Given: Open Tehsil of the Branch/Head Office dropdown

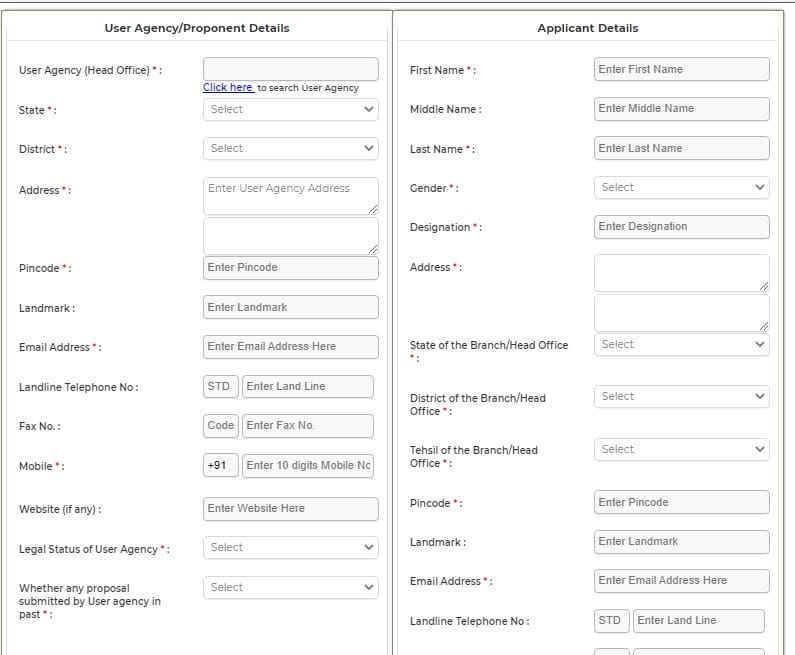Looking at the screenshot, I should pyautogui.click(x=681, y=449).
